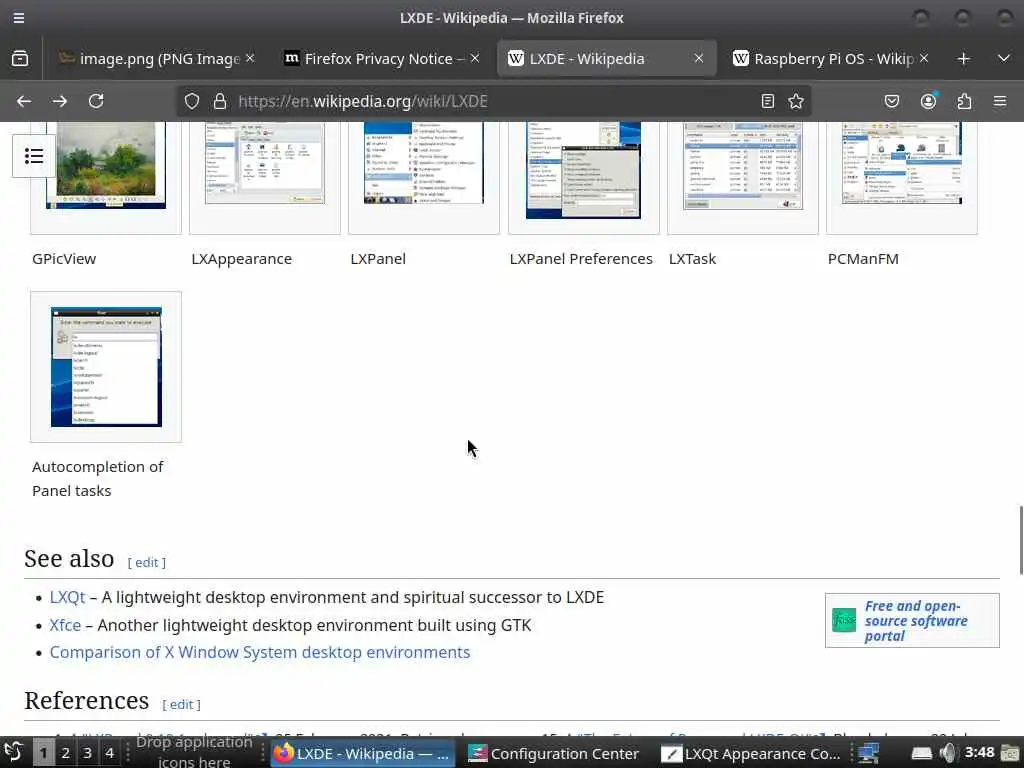Bookmark this page with the star icon
The height and width of the screenshot is (768, 1024).
795,101
